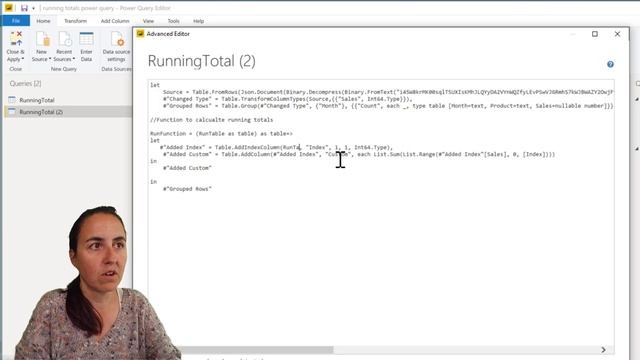Click the horizontal scrollbar thumb in editor
The image size is (640, 360).
(257, 350)
